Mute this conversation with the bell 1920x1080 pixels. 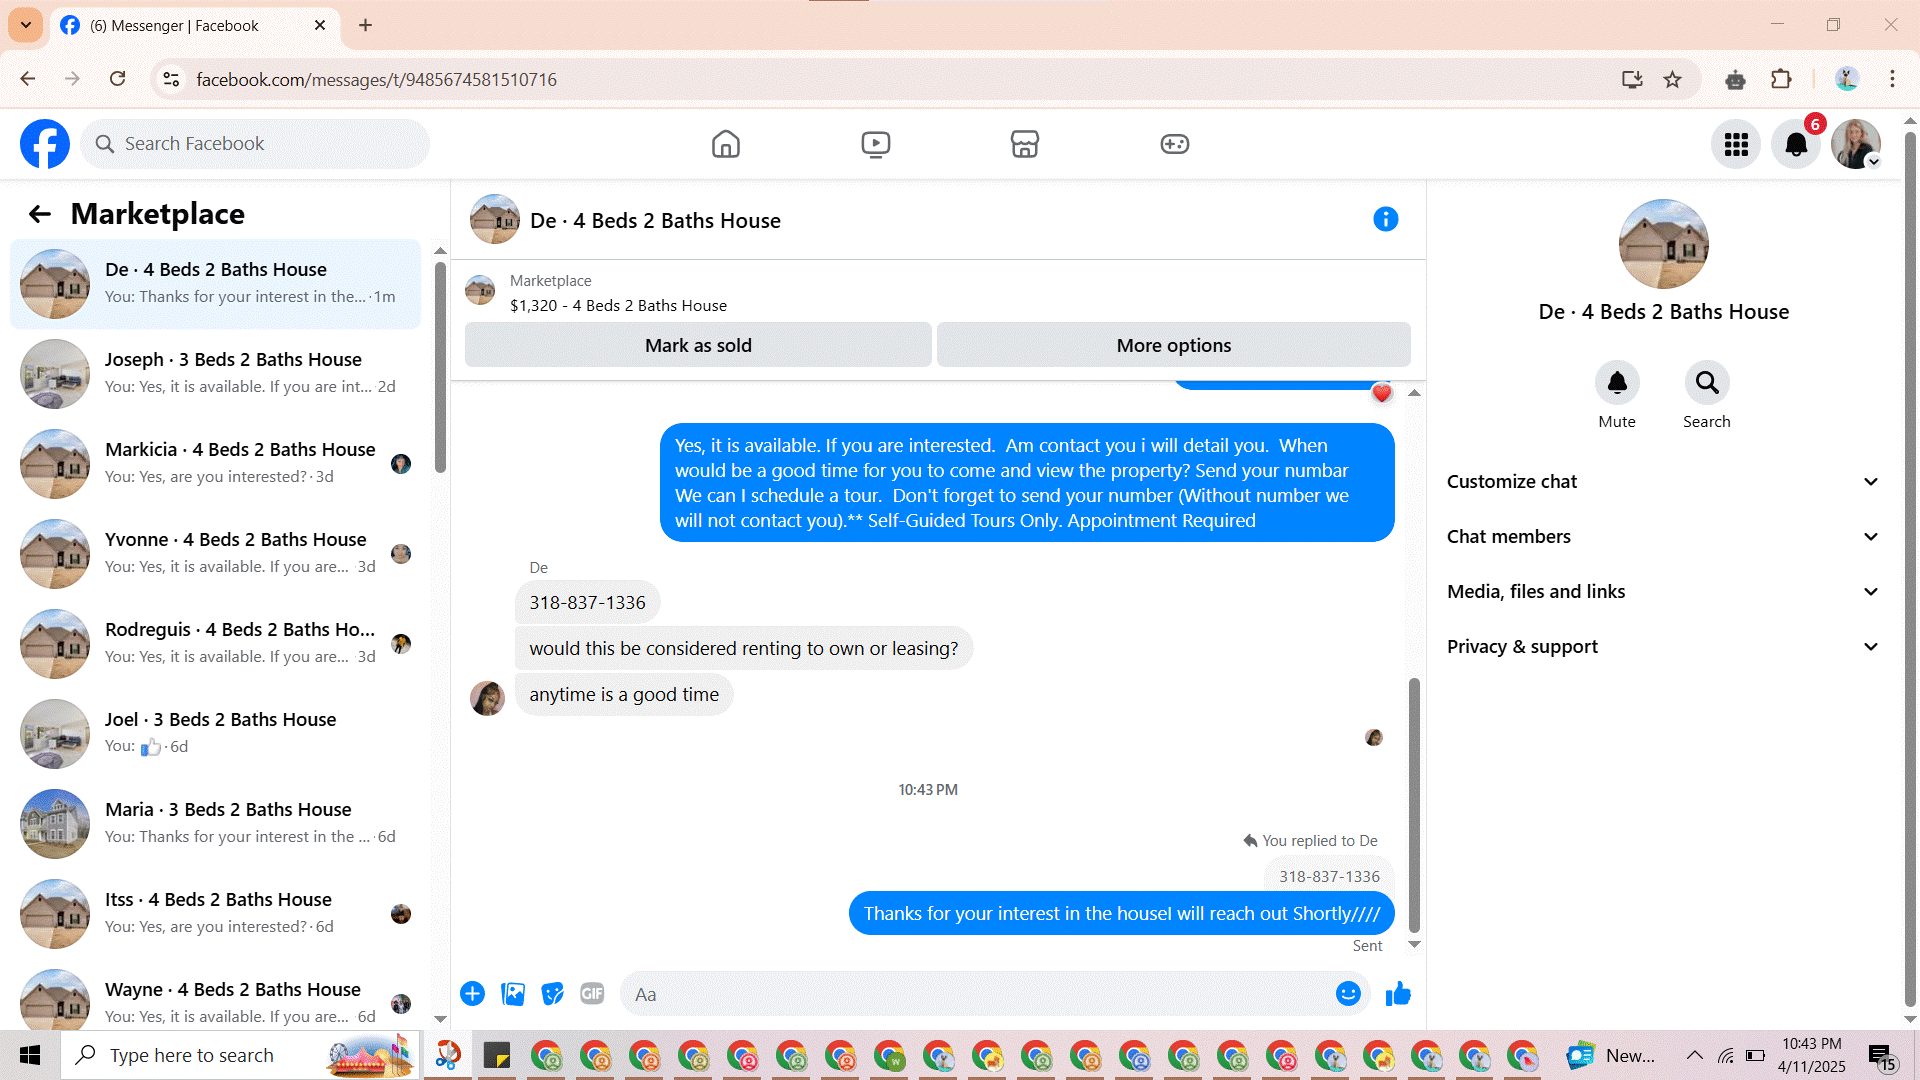pos(1617,382)
